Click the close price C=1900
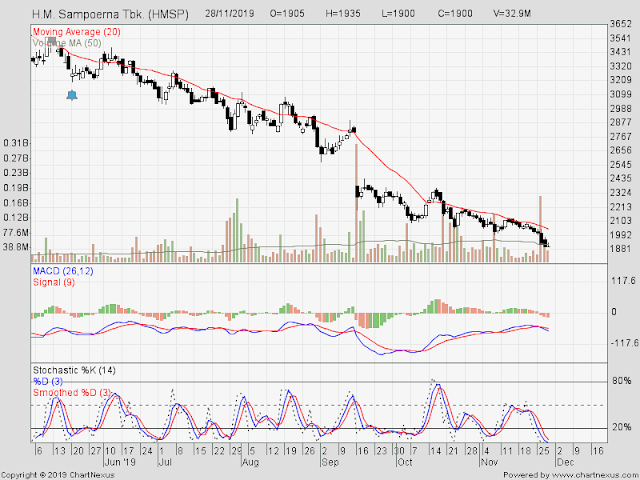 455,13
